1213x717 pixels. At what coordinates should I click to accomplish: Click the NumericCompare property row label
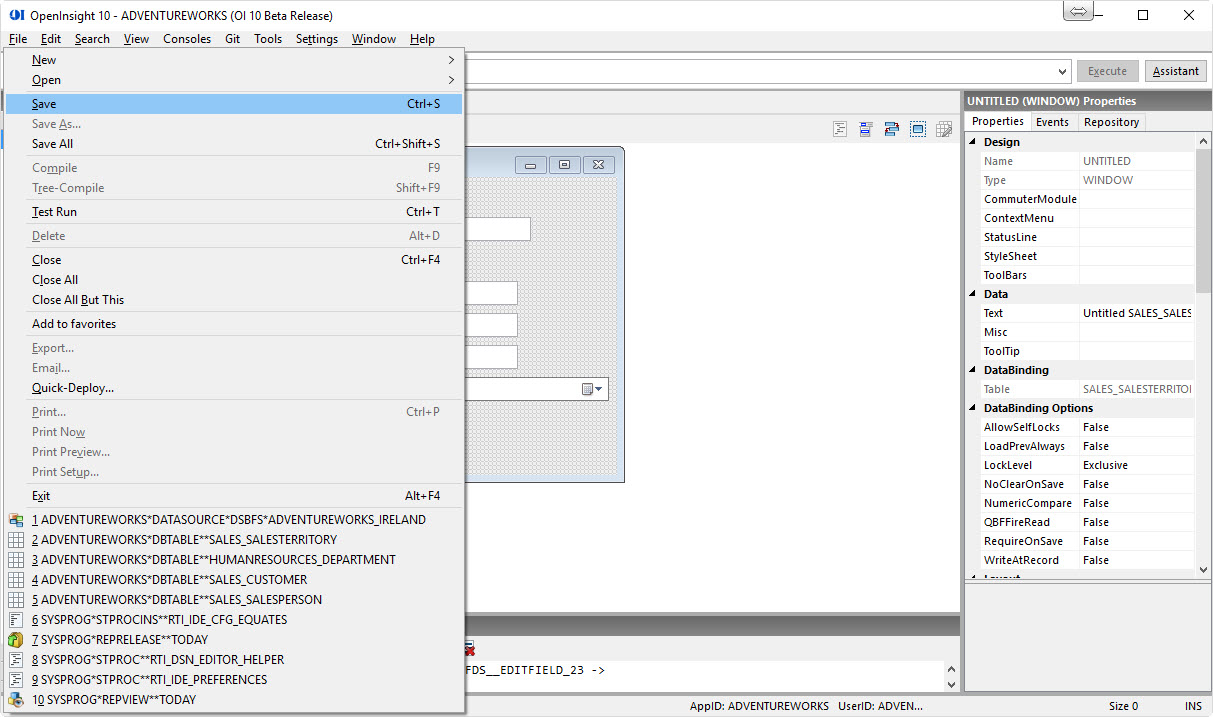tap(1027, 503)
